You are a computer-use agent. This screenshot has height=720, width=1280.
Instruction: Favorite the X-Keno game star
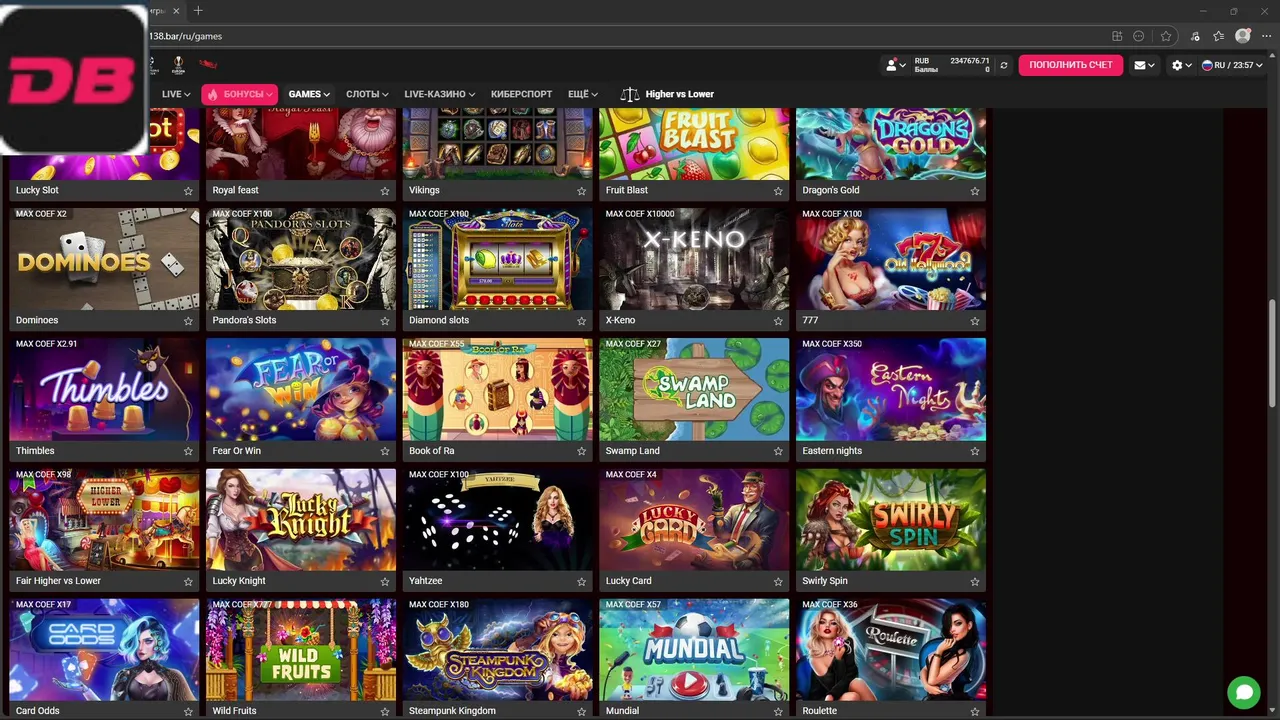pos(778,321)
